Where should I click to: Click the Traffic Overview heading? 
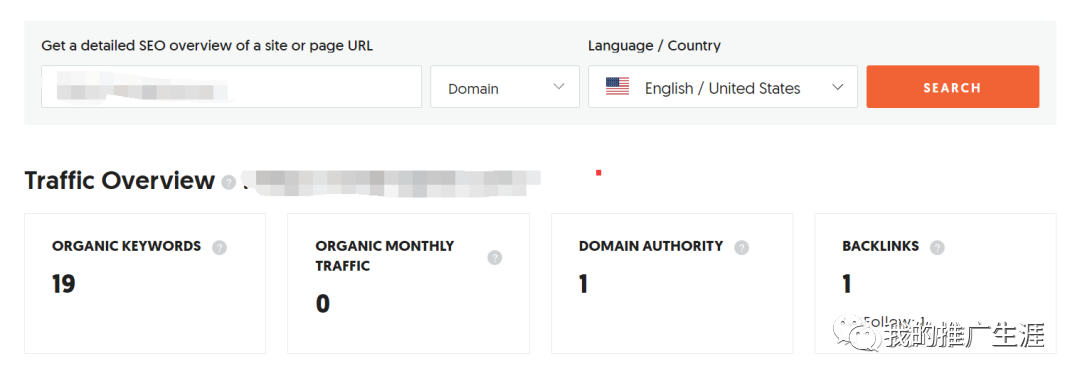120,181
